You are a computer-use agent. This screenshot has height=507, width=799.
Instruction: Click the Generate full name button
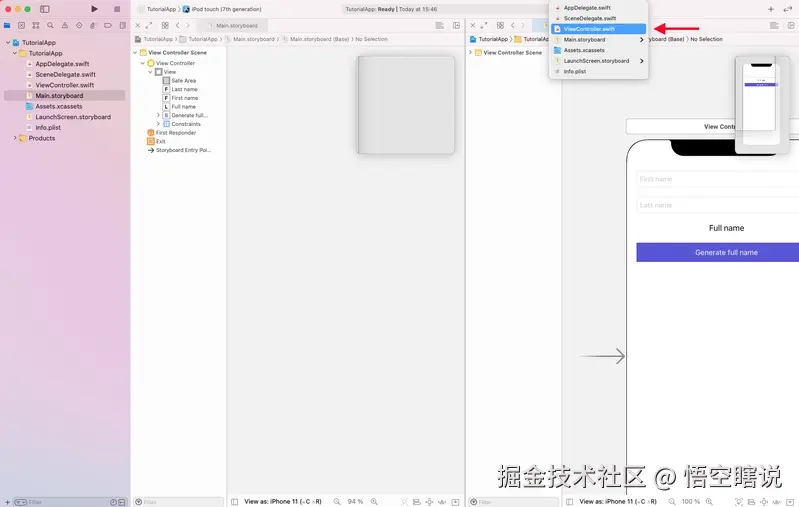coord(718,252)
